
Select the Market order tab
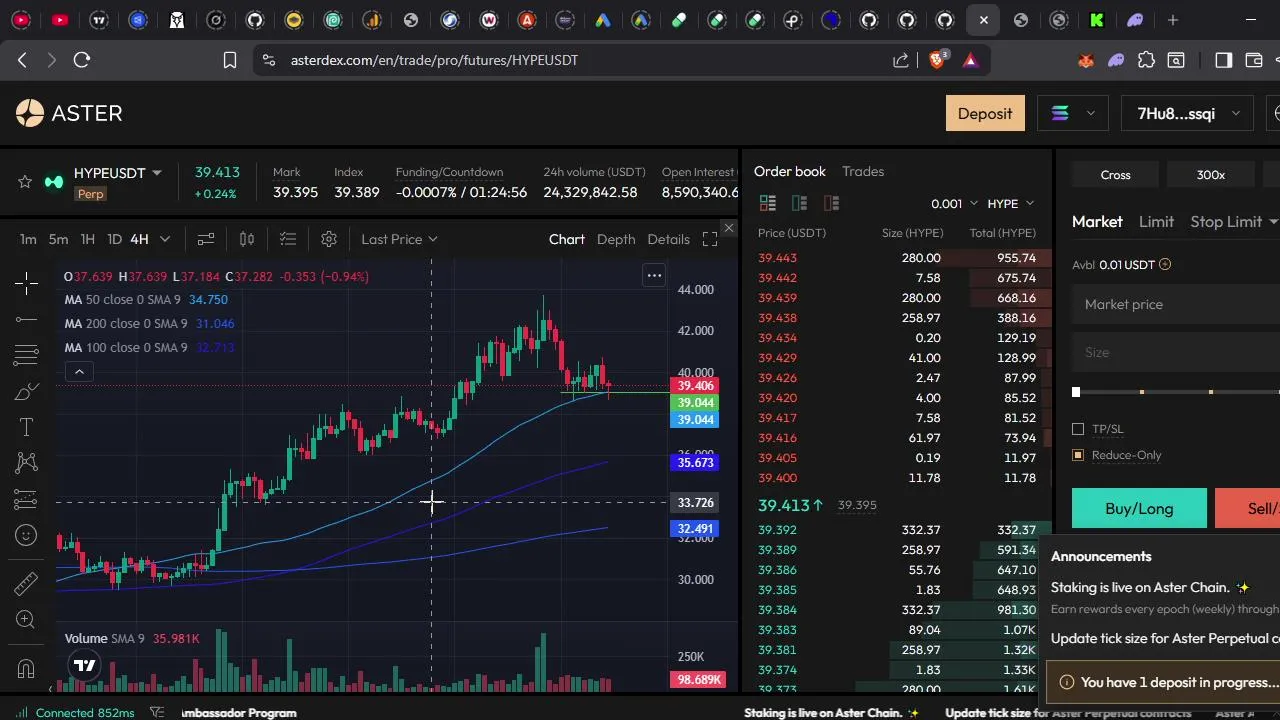click(1097, 221)
